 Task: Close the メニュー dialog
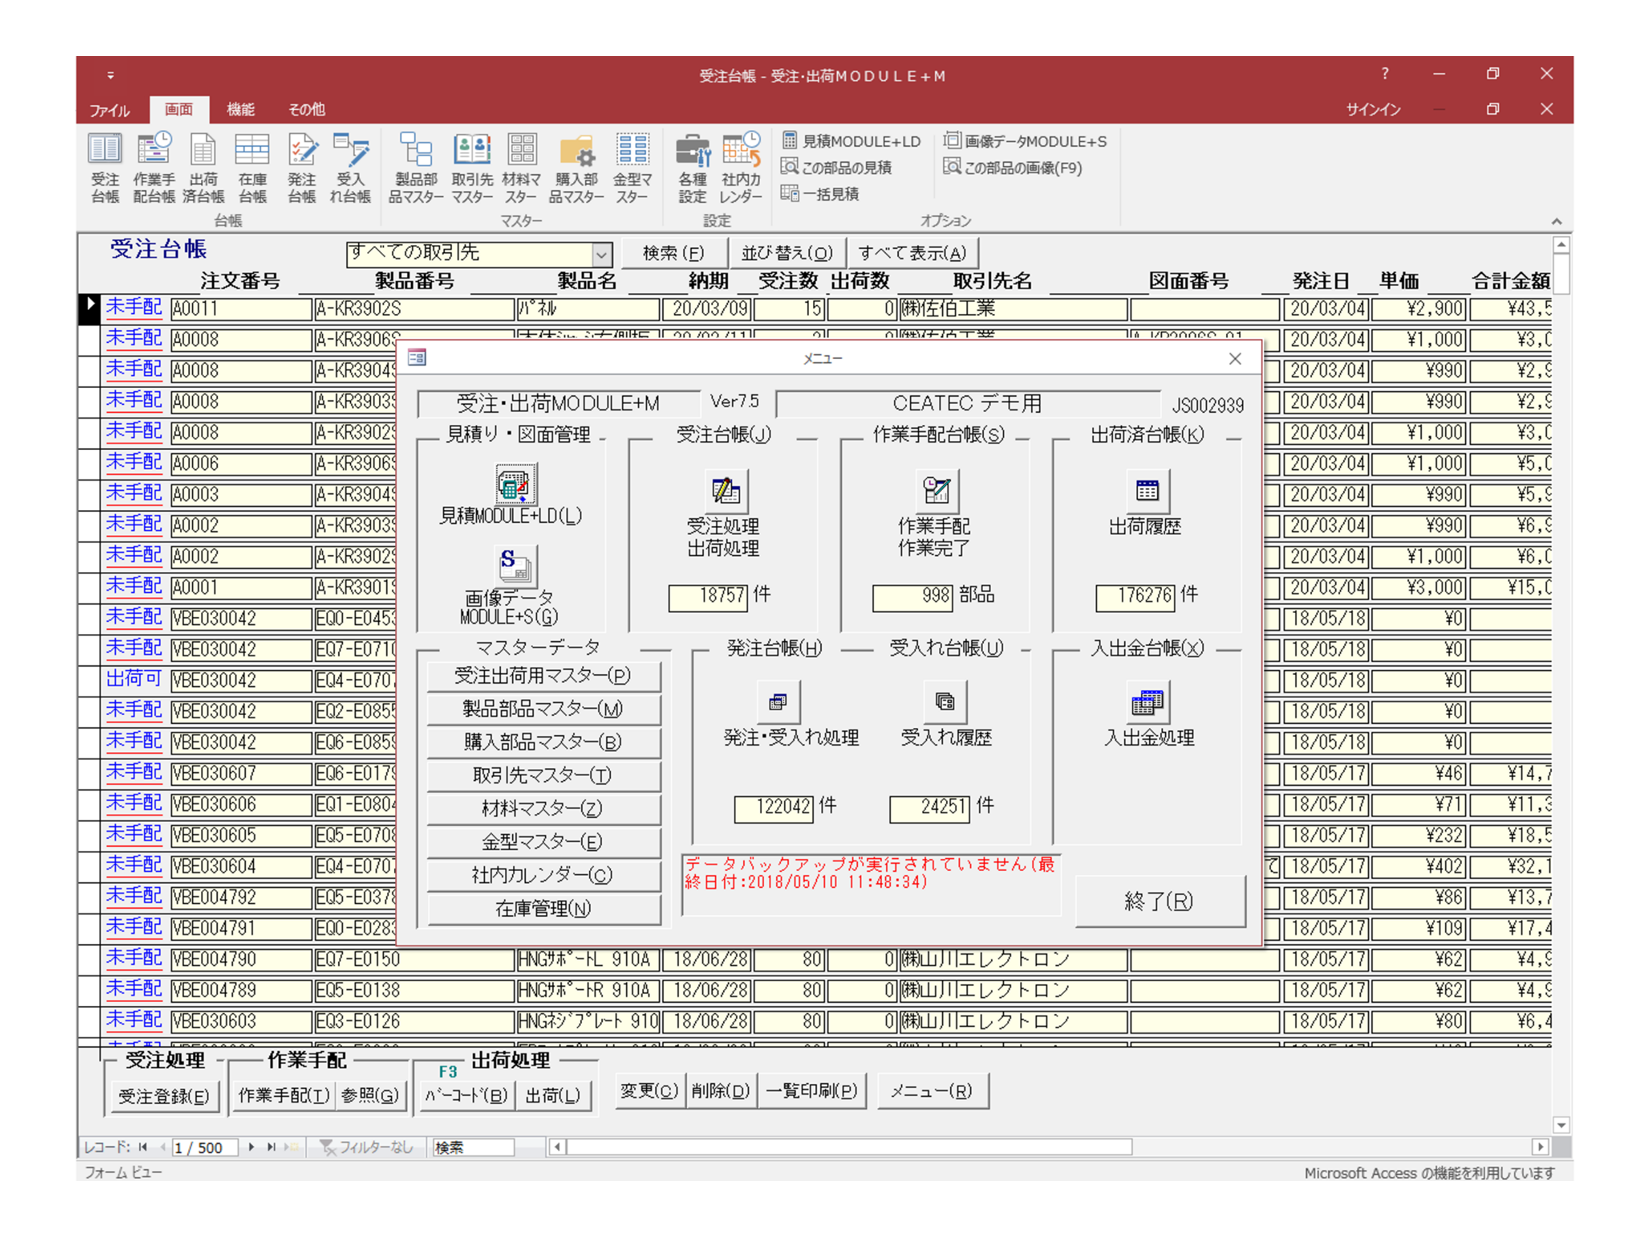[1235, 359]
